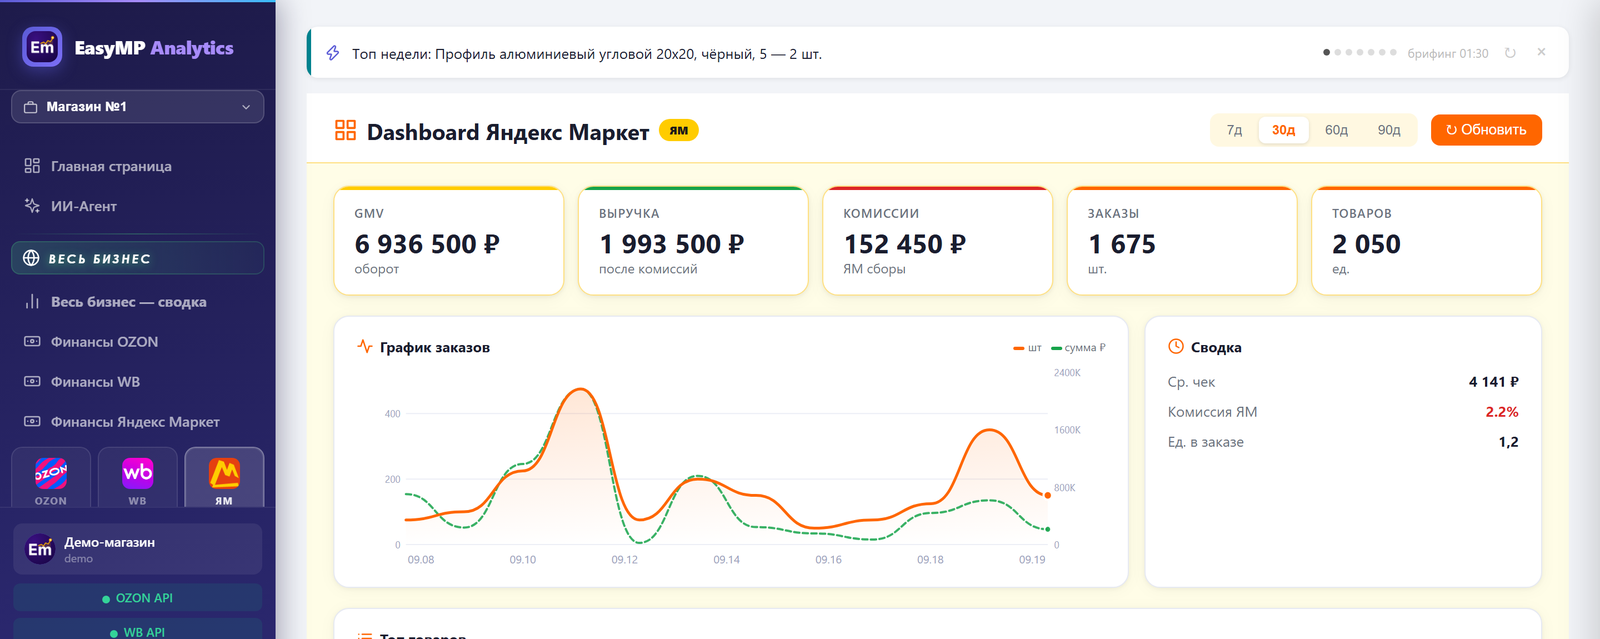Open the GMV metric card
Image resolution: width=1600 pixels, height=639 pixels.
(x=449, y=241)
